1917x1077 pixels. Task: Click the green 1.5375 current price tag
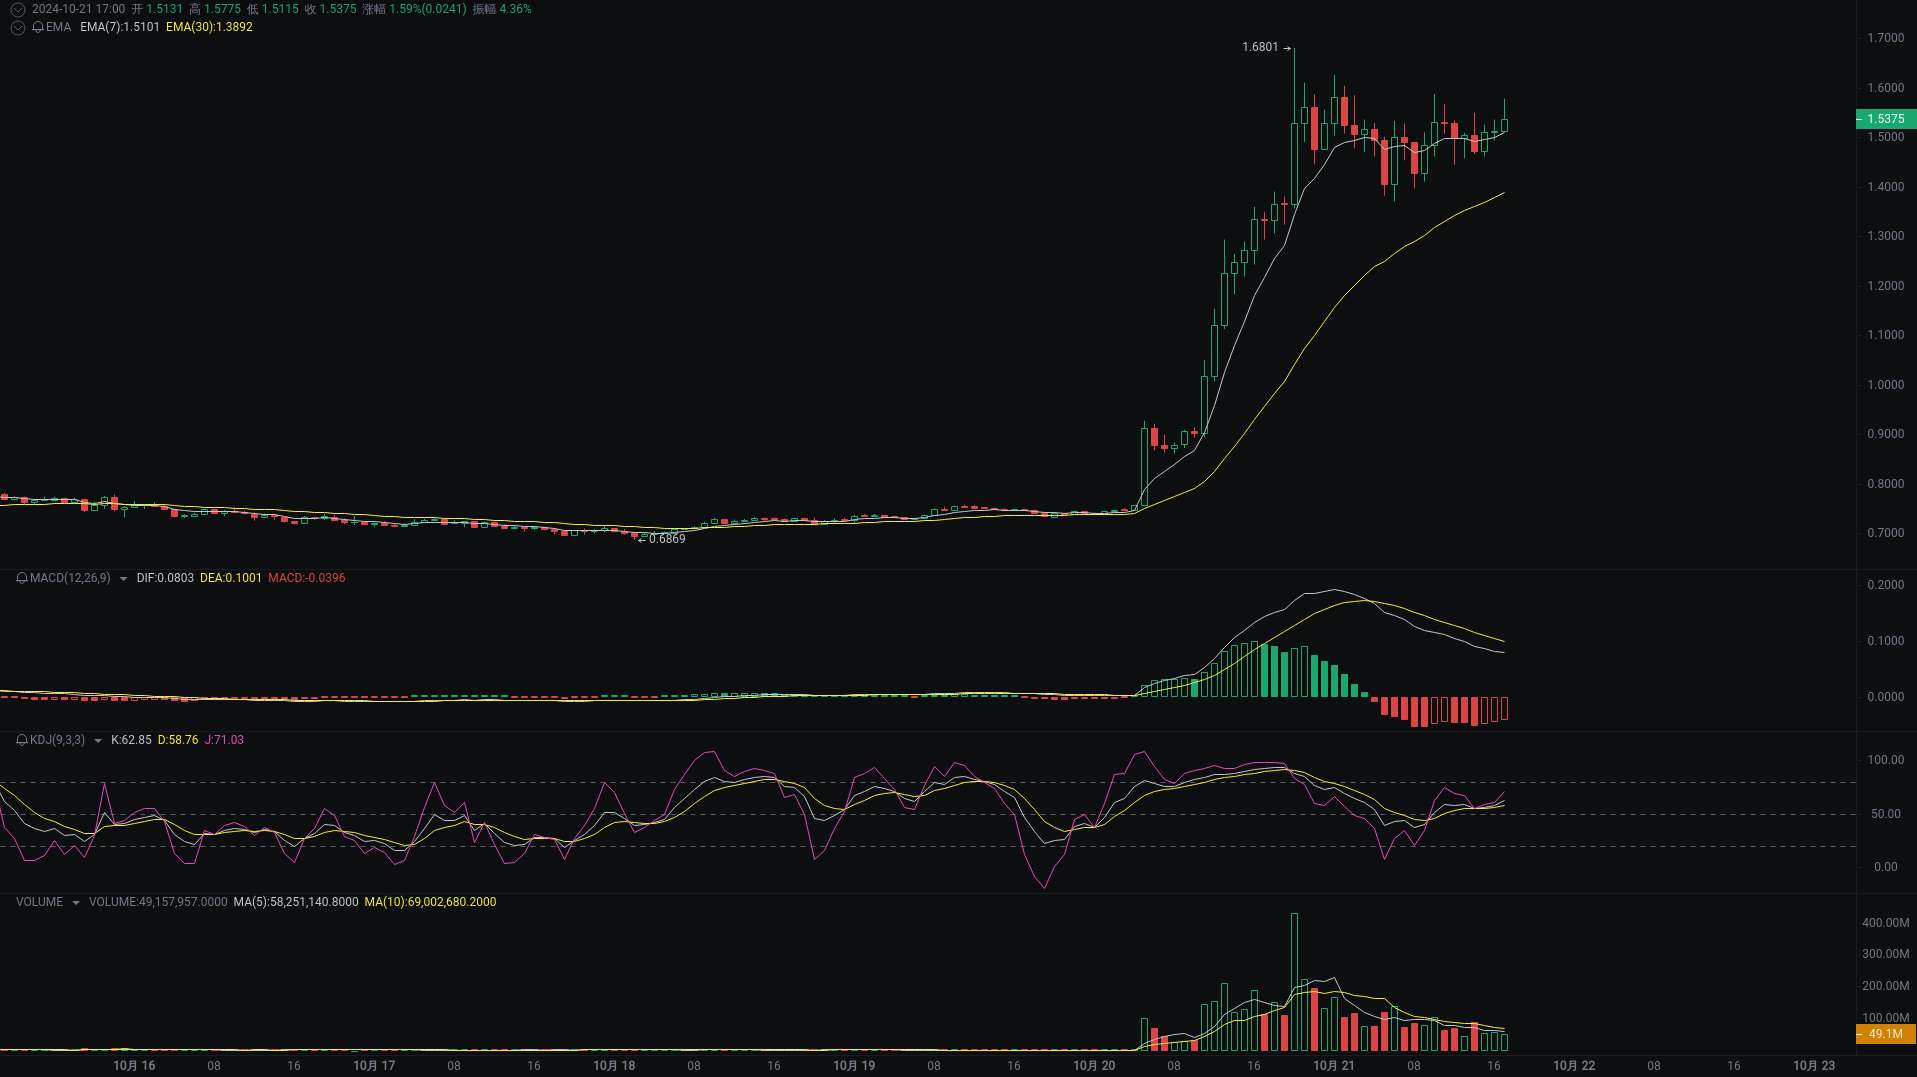click(x=1886, y=119)
